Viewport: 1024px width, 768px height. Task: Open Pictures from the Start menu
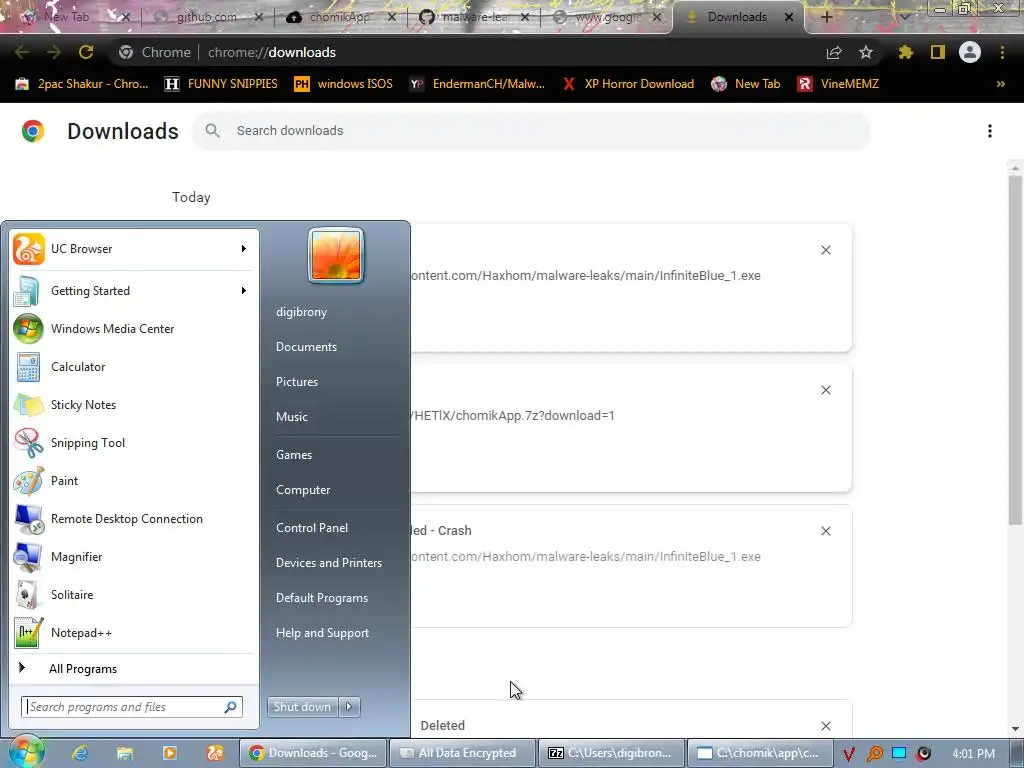click(x=296, y=382)
